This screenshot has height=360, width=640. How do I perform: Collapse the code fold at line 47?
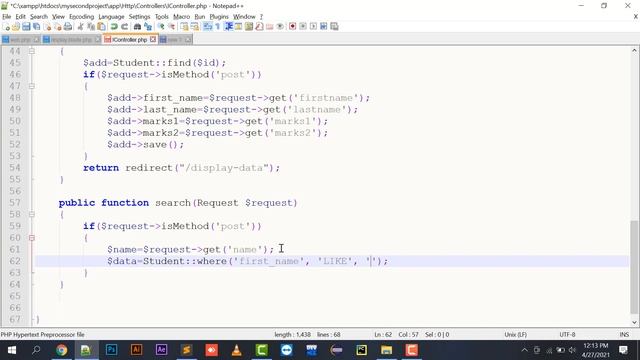tap(31, 86)
